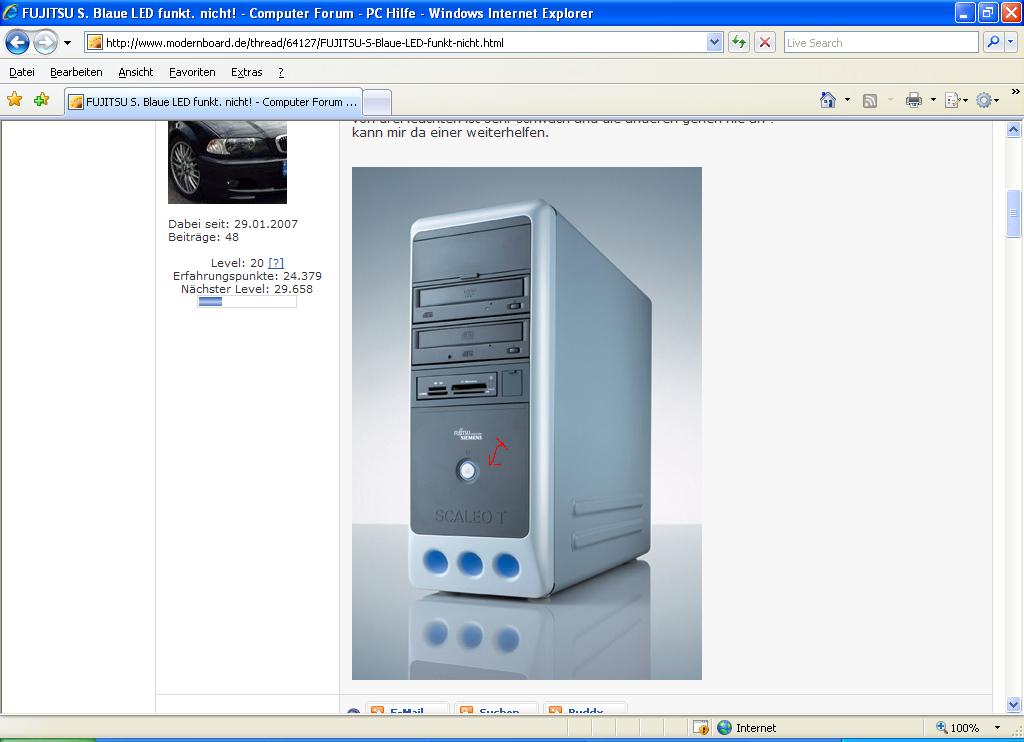Click the Home icon in the command bar

(x=827, y=100)
